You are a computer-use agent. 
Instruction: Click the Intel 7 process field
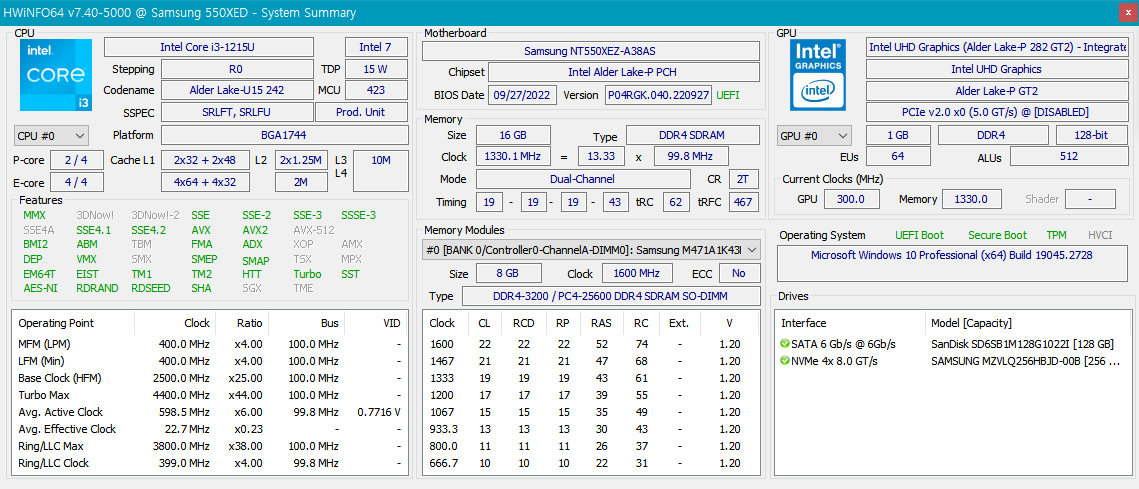coord(376,47)
